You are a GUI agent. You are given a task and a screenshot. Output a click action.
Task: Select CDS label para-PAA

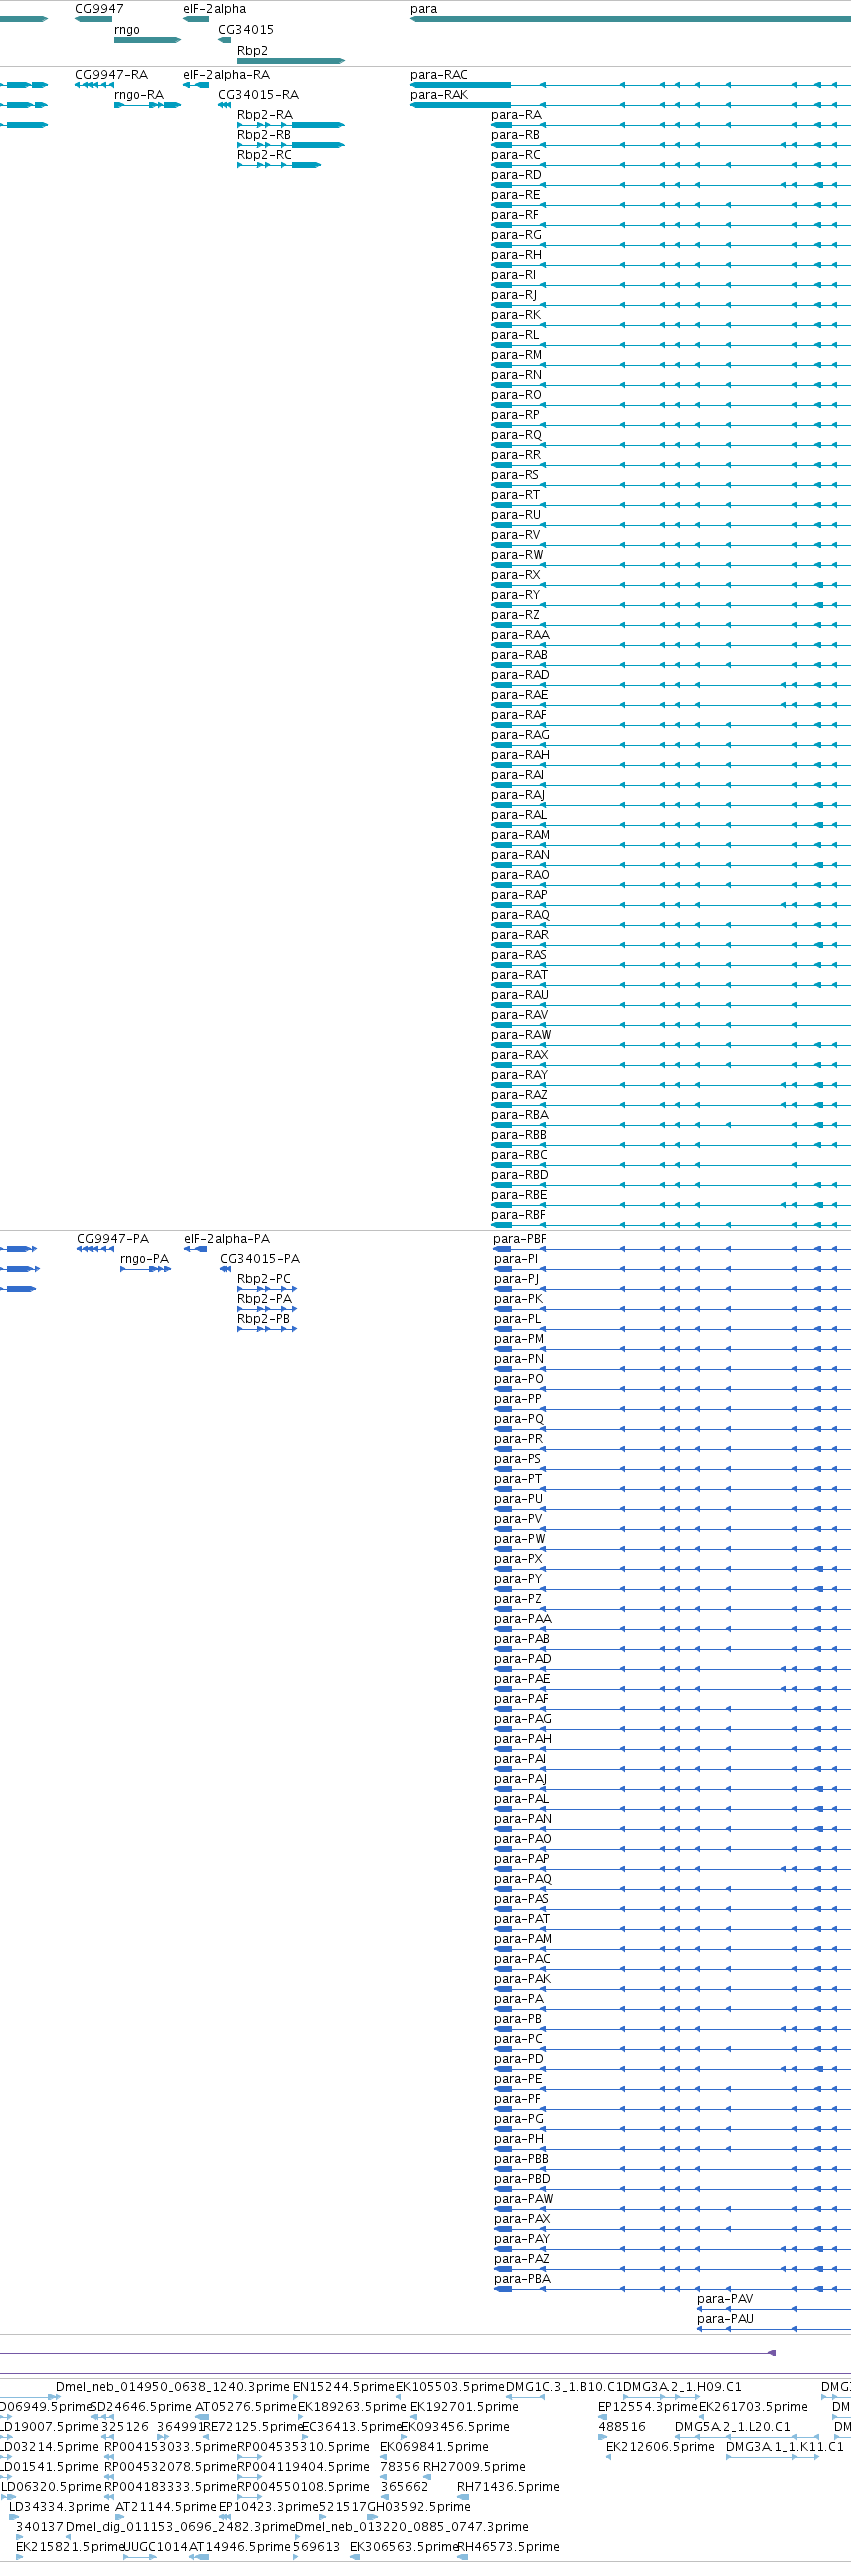523,1619
